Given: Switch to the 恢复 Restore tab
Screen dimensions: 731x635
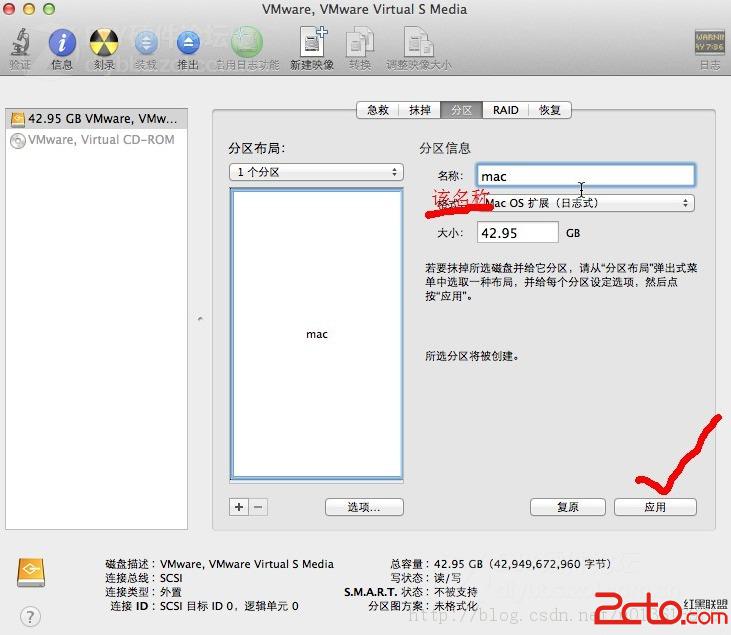Looking at the screenshot, I should (x=550, y=110).
